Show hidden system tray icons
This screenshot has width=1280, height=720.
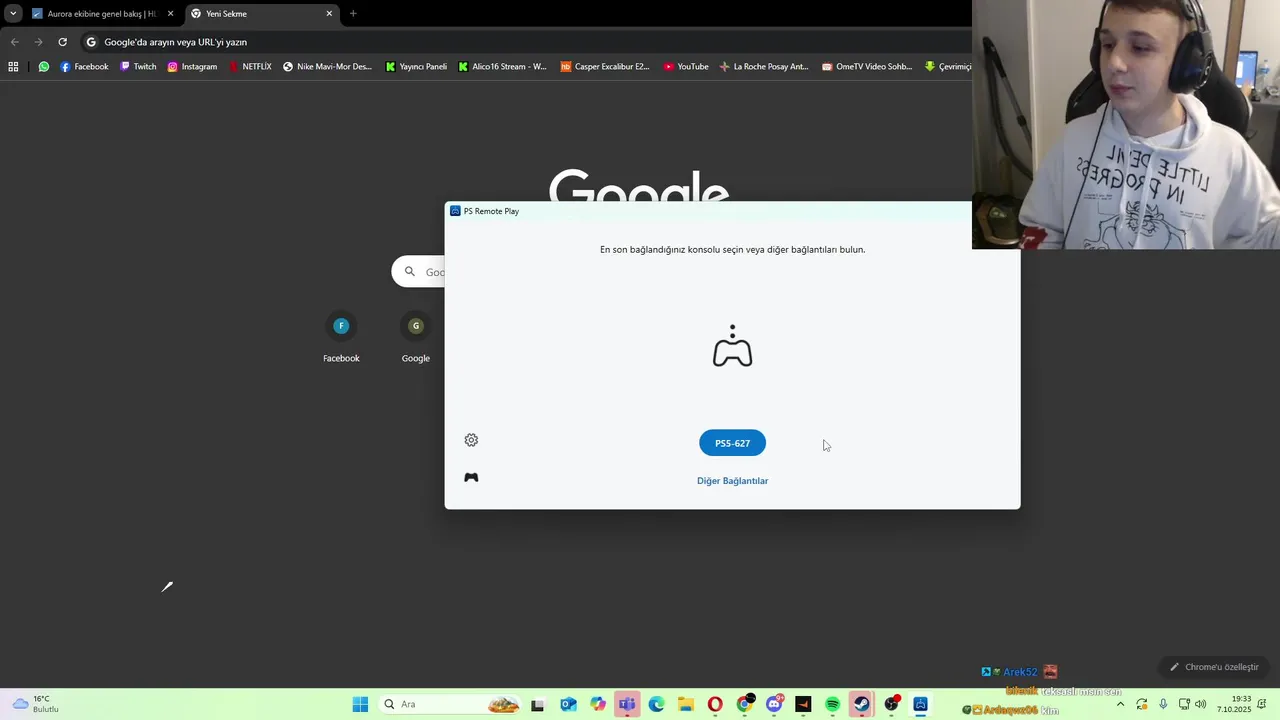pos(1120,704)
